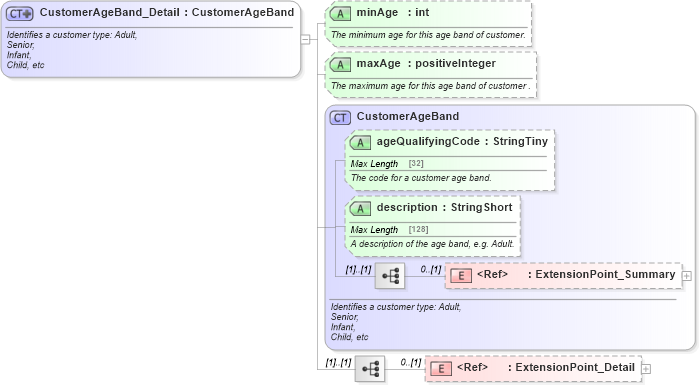Click the A icon beside minAge
Viewport: 699px width, 386px height.
point(340,14)
